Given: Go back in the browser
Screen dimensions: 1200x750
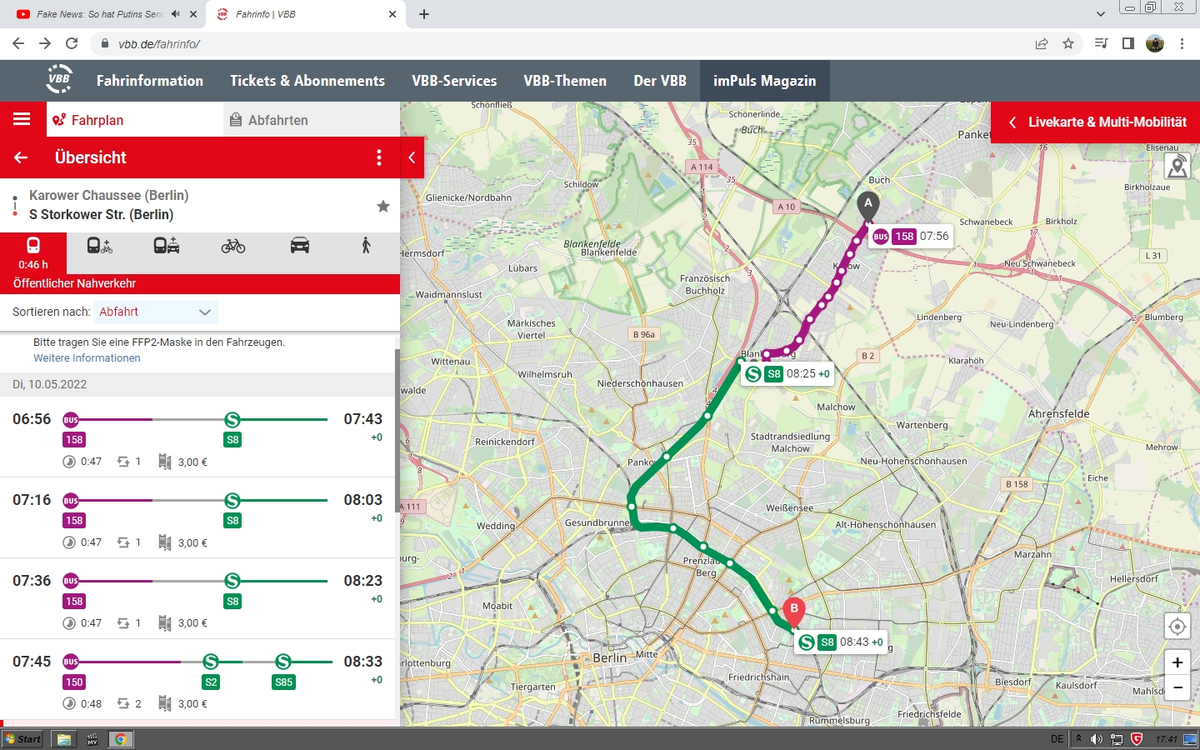Looking at the screenshot, I should [19, 43].
